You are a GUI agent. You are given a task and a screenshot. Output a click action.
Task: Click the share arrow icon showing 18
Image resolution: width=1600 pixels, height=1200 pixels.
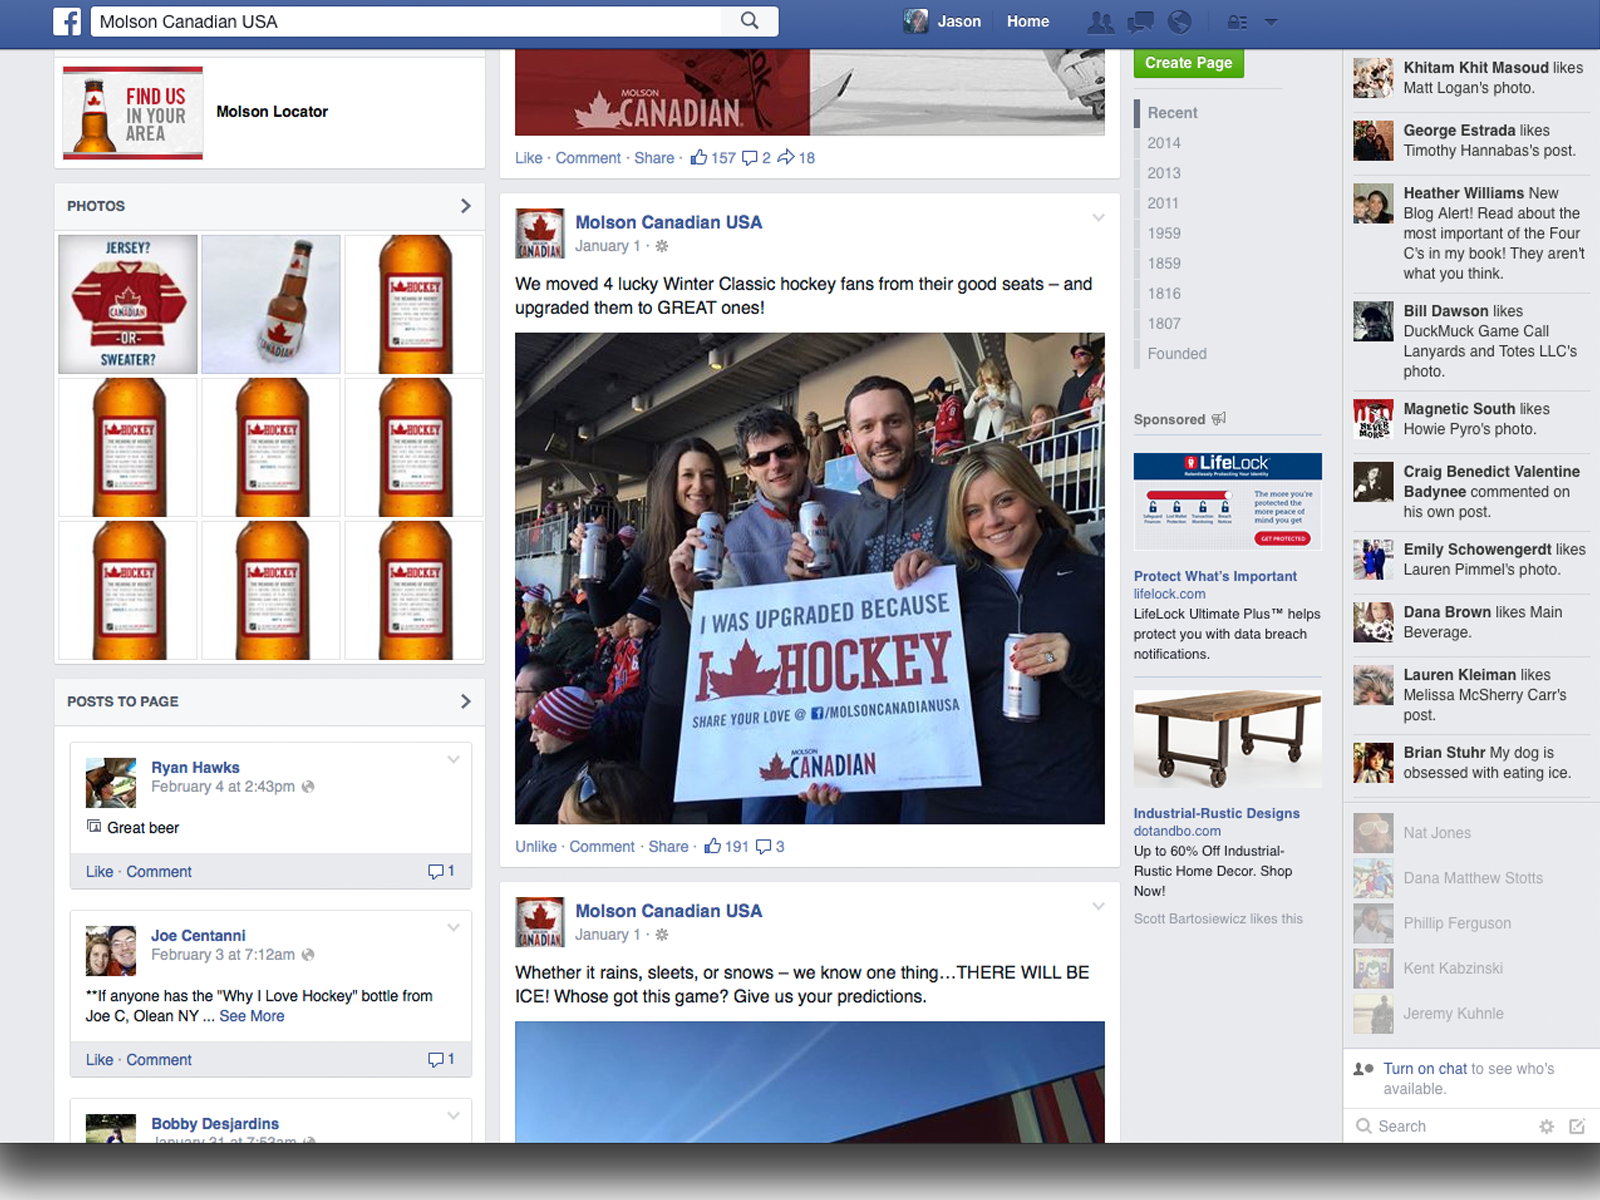coord(786,157)
